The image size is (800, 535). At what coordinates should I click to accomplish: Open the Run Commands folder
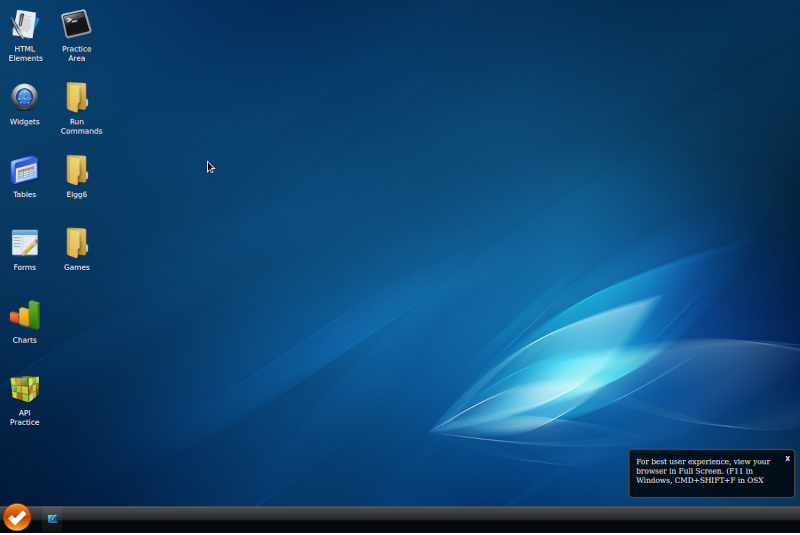tap(77, 97)
